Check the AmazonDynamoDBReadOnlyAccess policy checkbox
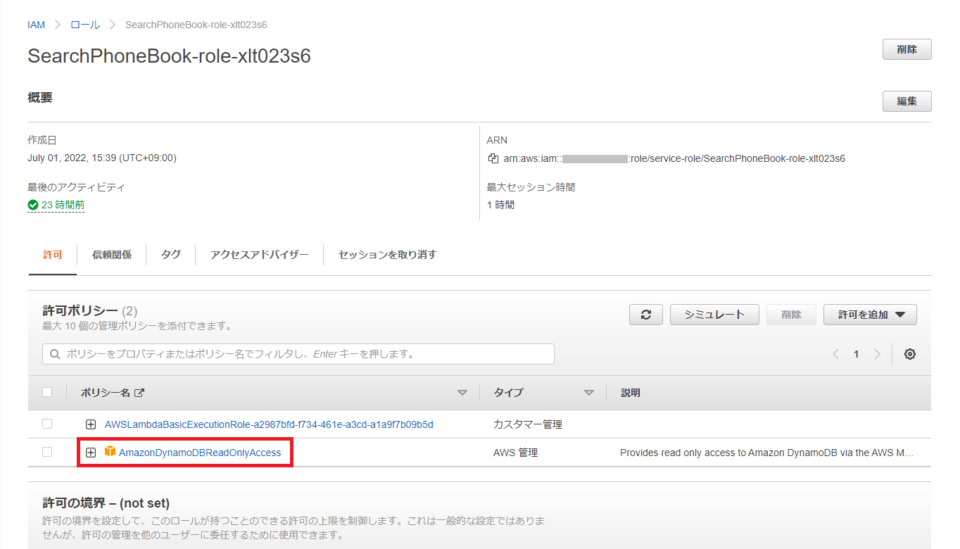This screenshot has width=960, height=549. pos(47,452)
